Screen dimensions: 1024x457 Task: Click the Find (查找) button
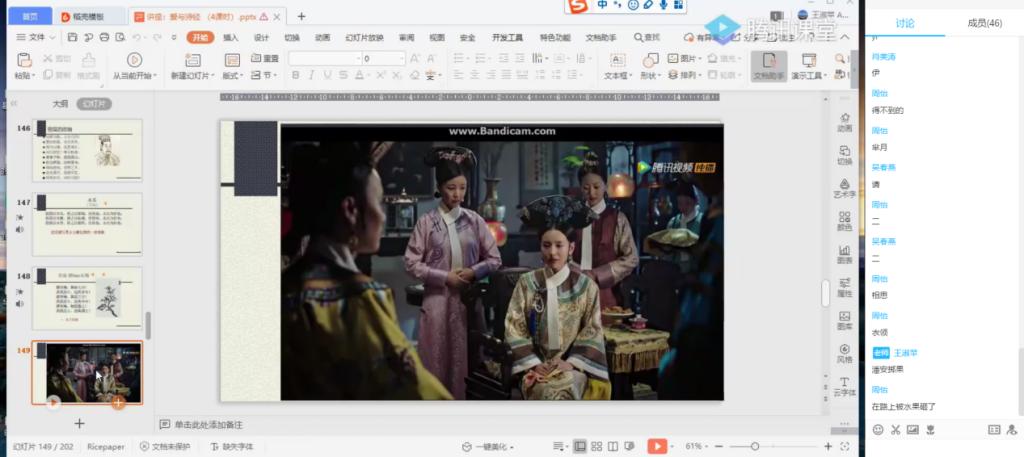(647, 38)
